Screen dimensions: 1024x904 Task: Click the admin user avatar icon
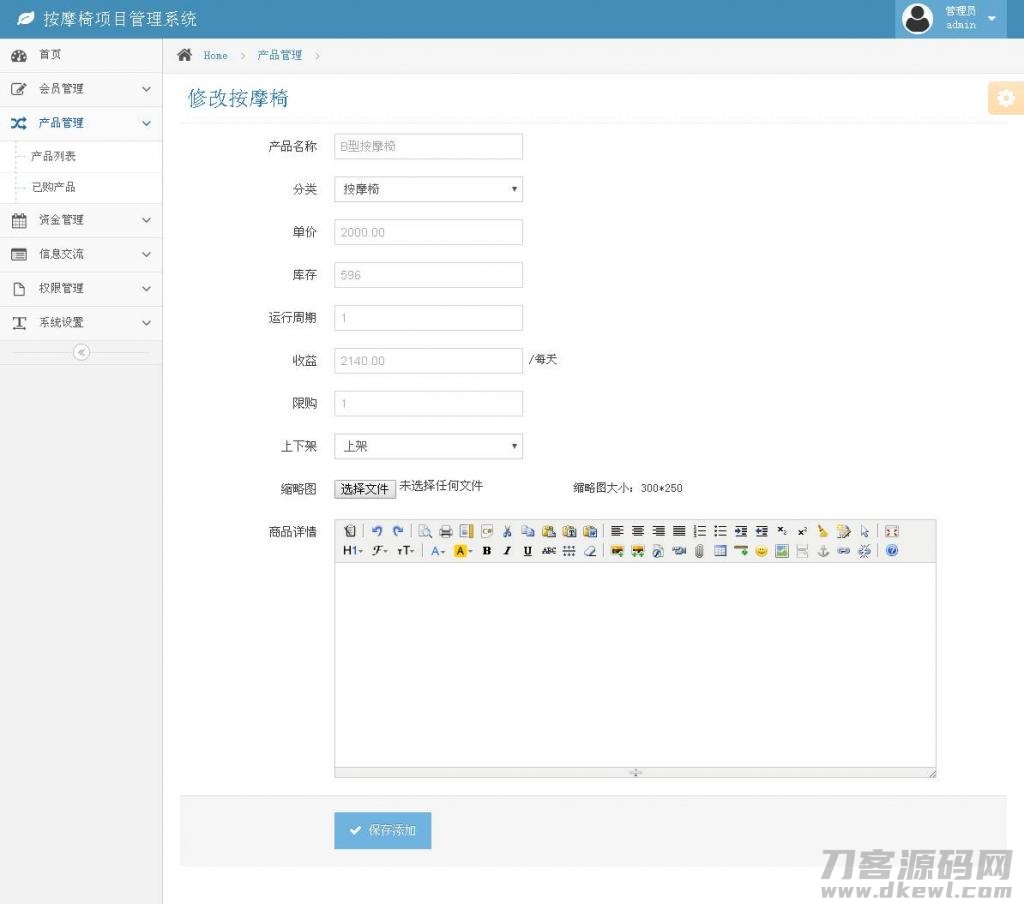click(917, 18)
